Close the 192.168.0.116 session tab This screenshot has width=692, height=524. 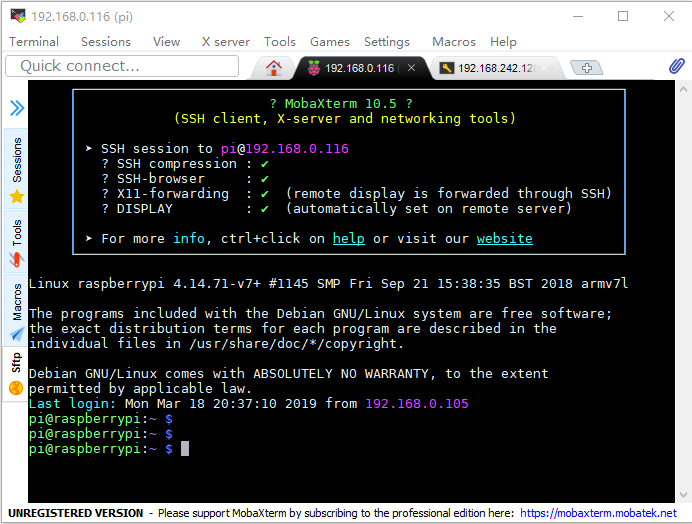[x=411, y=68]
